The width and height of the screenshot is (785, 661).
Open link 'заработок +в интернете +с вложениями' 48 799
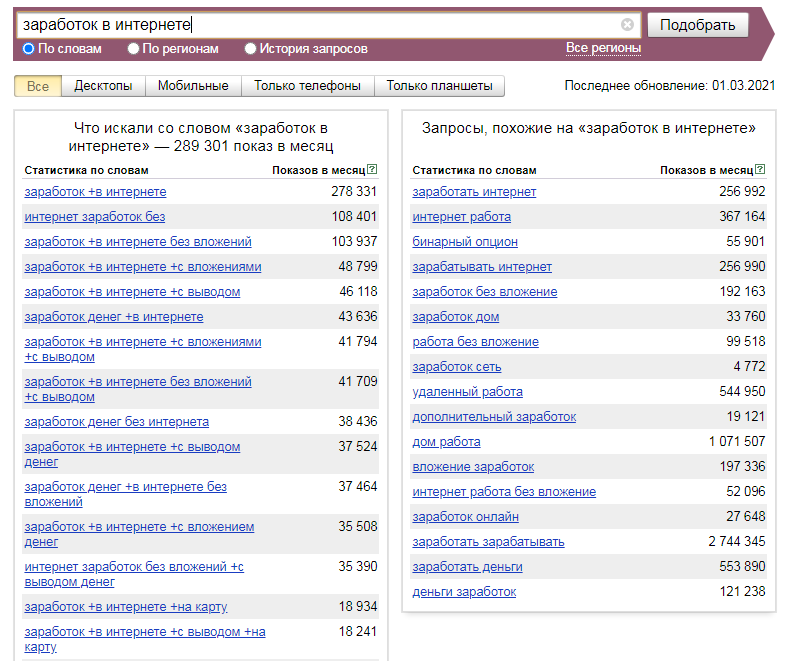click(x=143, y=267)
